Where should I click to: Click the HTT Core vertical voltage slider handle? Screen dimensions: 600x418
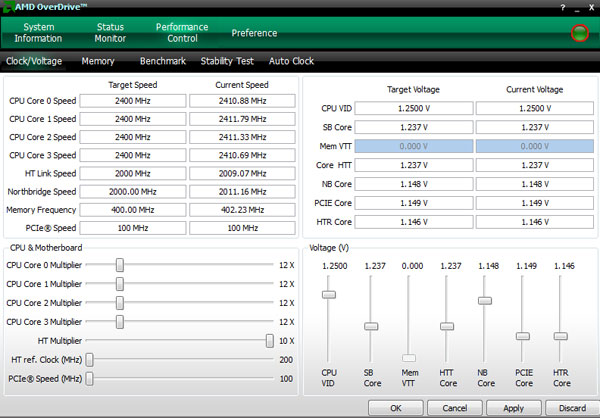447,326
